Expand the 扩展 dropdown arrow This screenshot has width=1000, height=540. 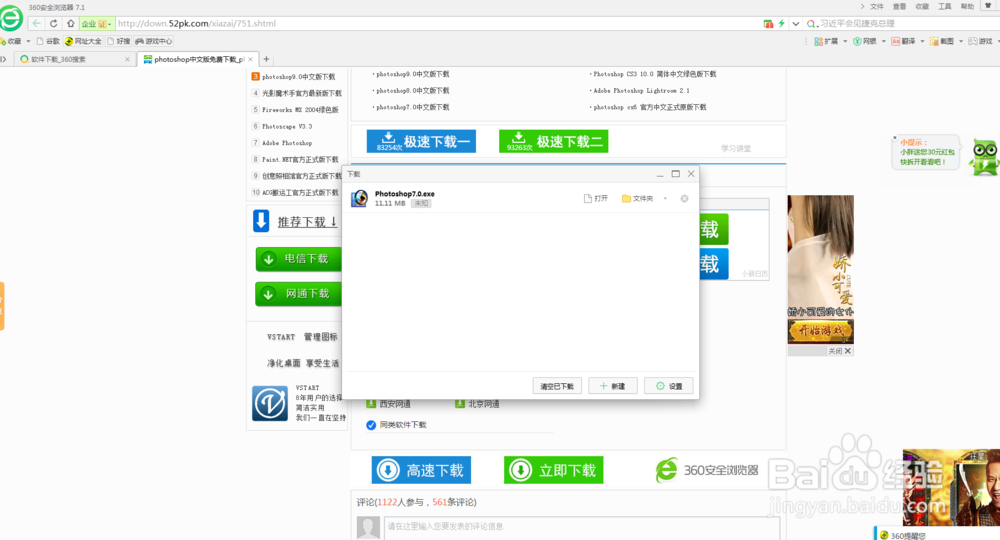[845, 41]
